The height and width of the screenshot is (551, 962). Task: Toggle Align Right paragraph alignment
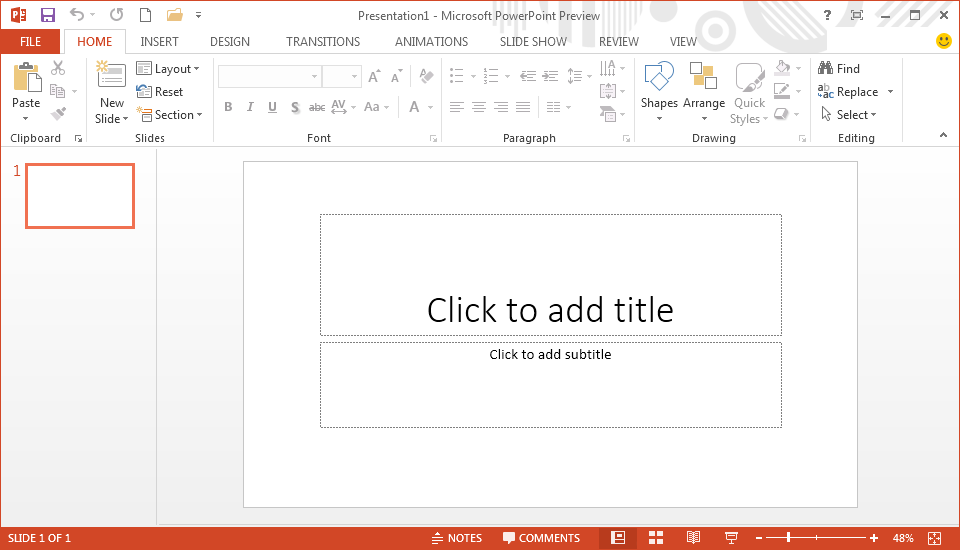click(501, 107)
